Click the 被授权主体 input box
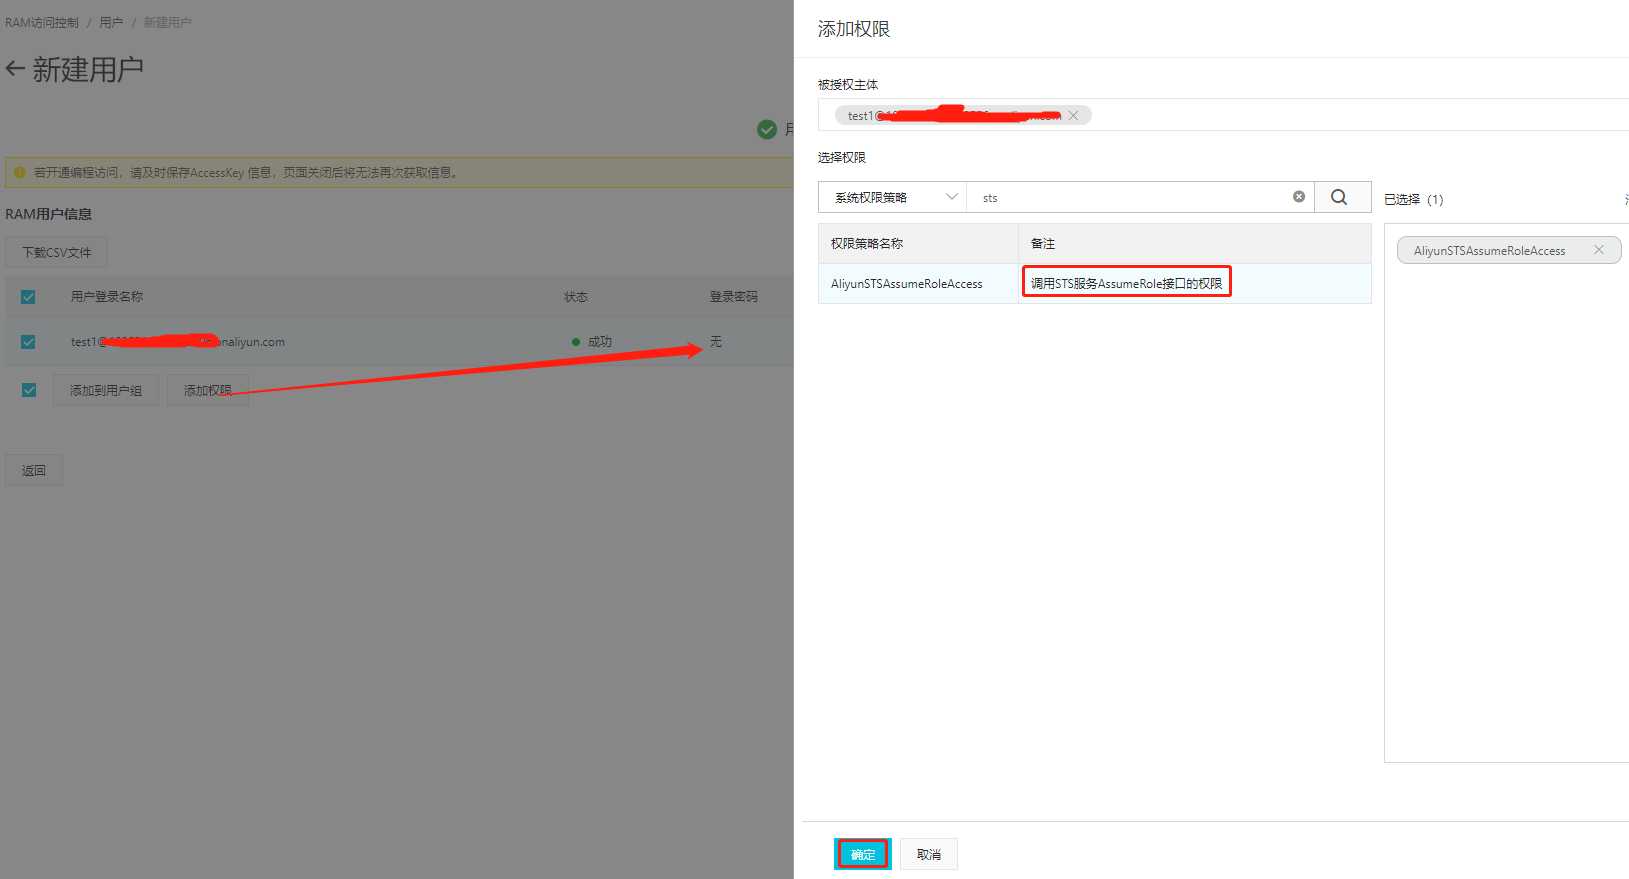 (1223, 115)
